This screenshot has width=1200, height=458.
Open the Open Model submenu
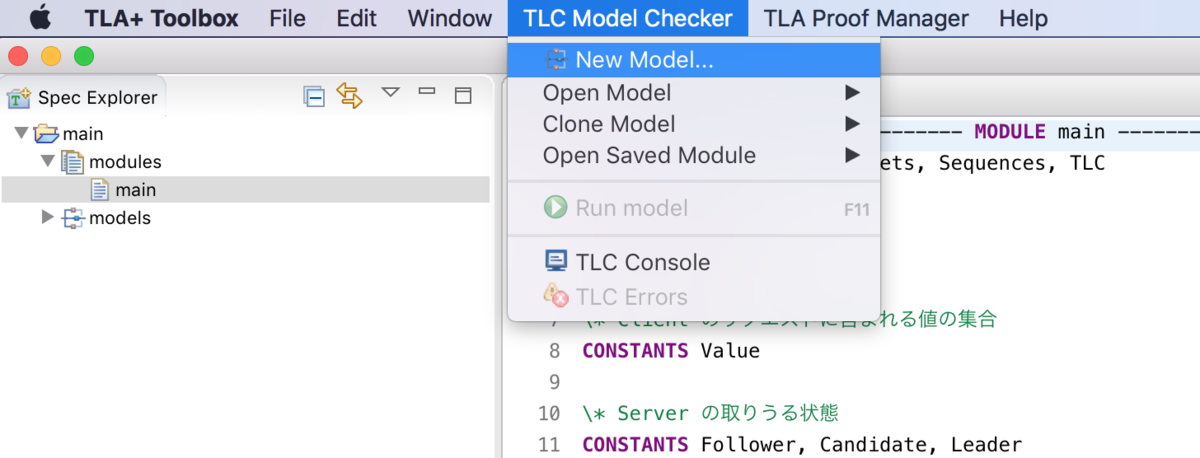(x=694, y=93)
